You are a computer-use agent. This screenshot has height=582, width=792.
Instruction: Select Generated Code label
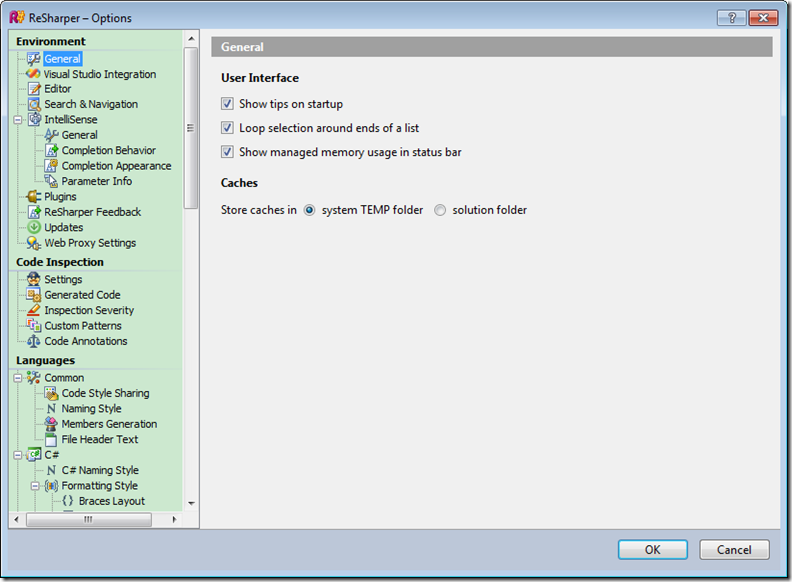[82, 295]
